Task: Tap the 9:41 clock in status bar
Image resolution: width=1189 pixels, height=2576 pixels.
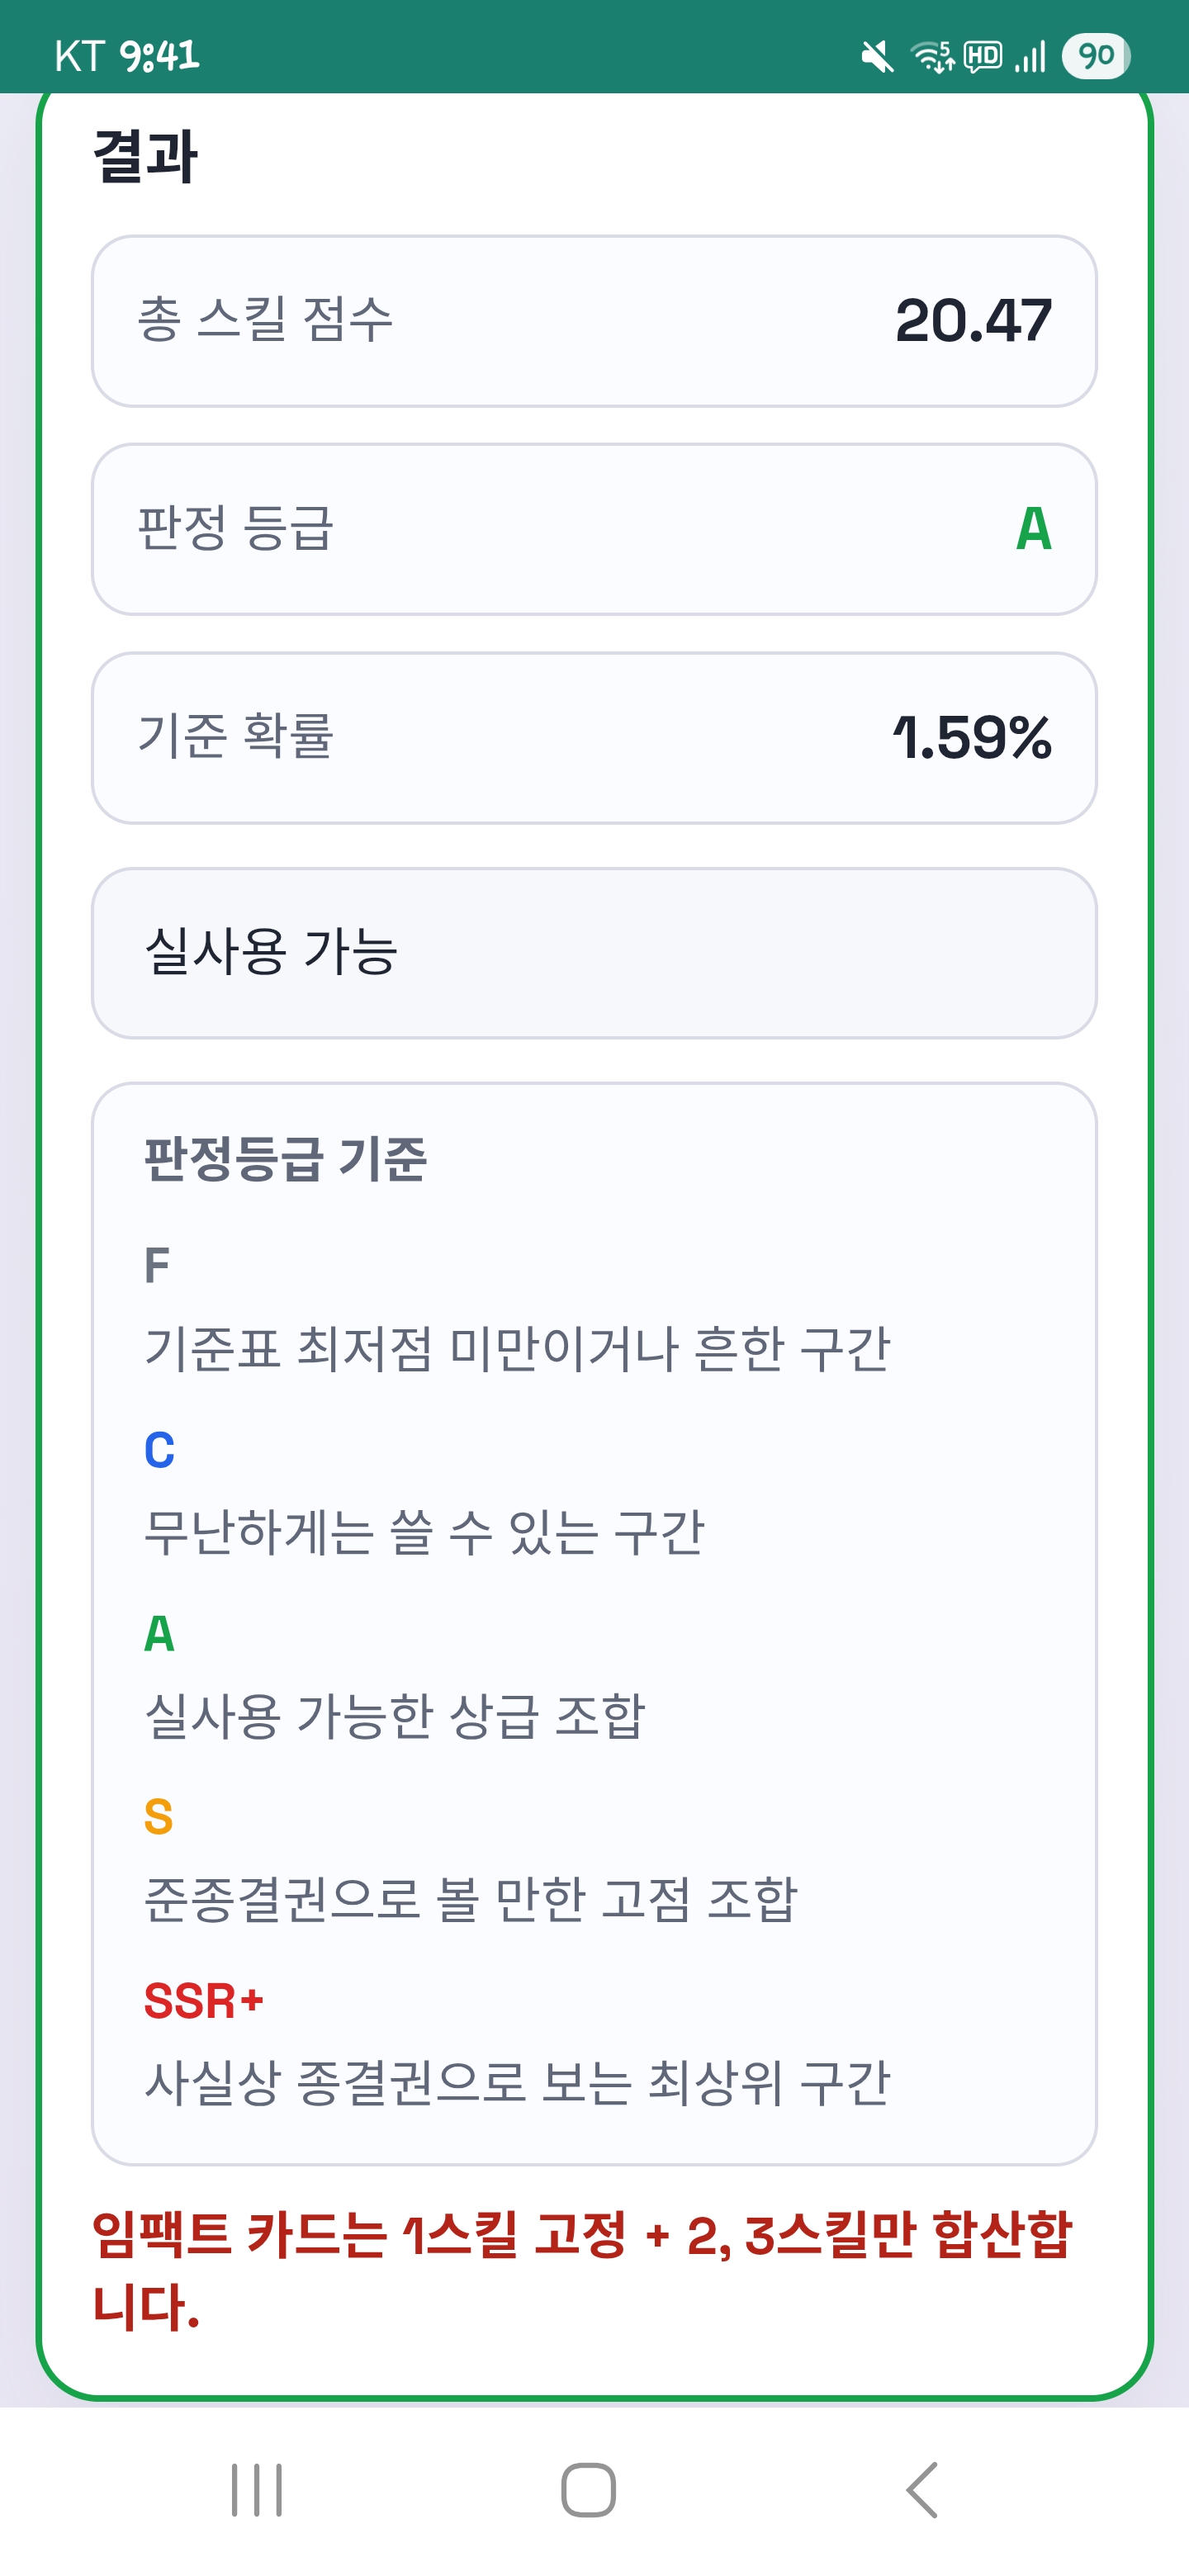Action: point(159,56)
